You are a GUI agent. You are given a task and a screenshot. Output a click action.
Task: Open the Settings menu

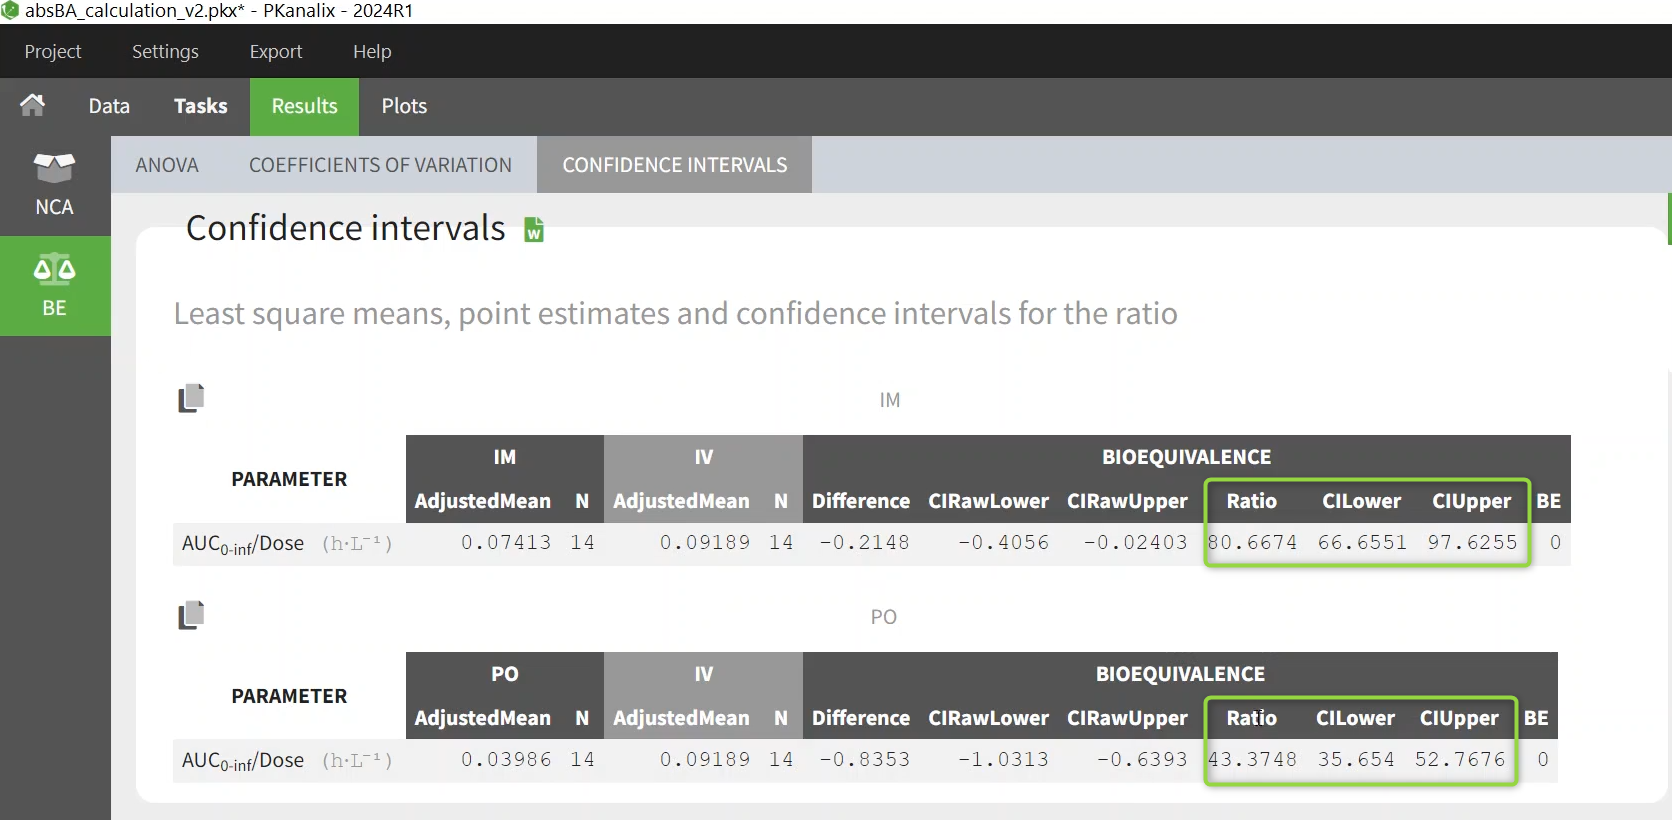point(165,51)
